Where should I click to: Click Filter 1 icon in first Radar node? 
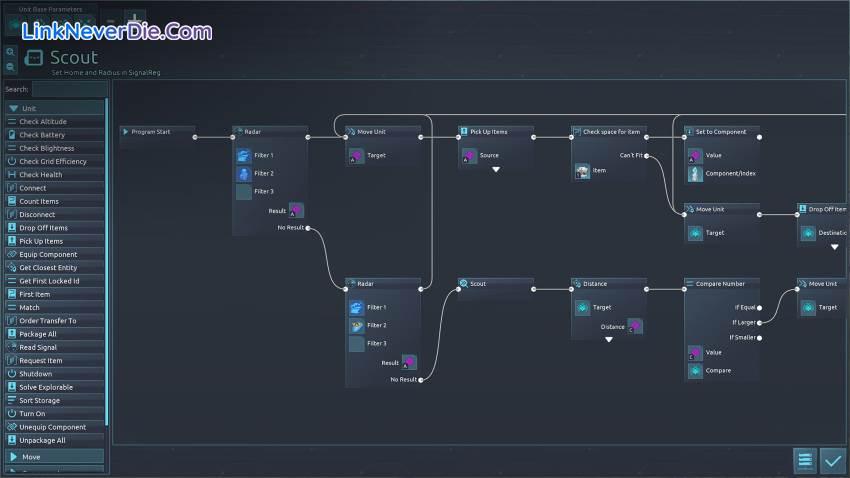(x=244, y=155)
